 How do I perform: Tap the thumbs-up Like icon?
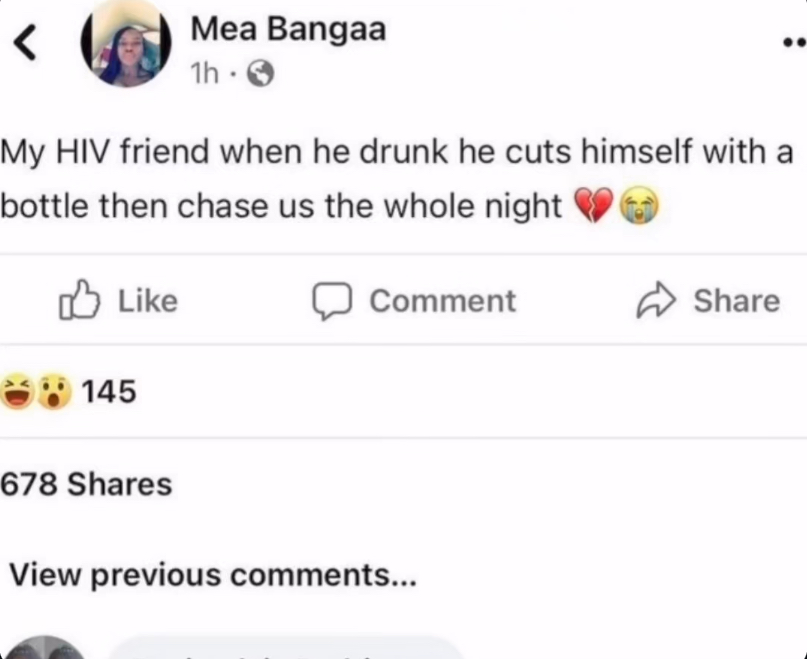pyautogui.click(x=80, y=301)
